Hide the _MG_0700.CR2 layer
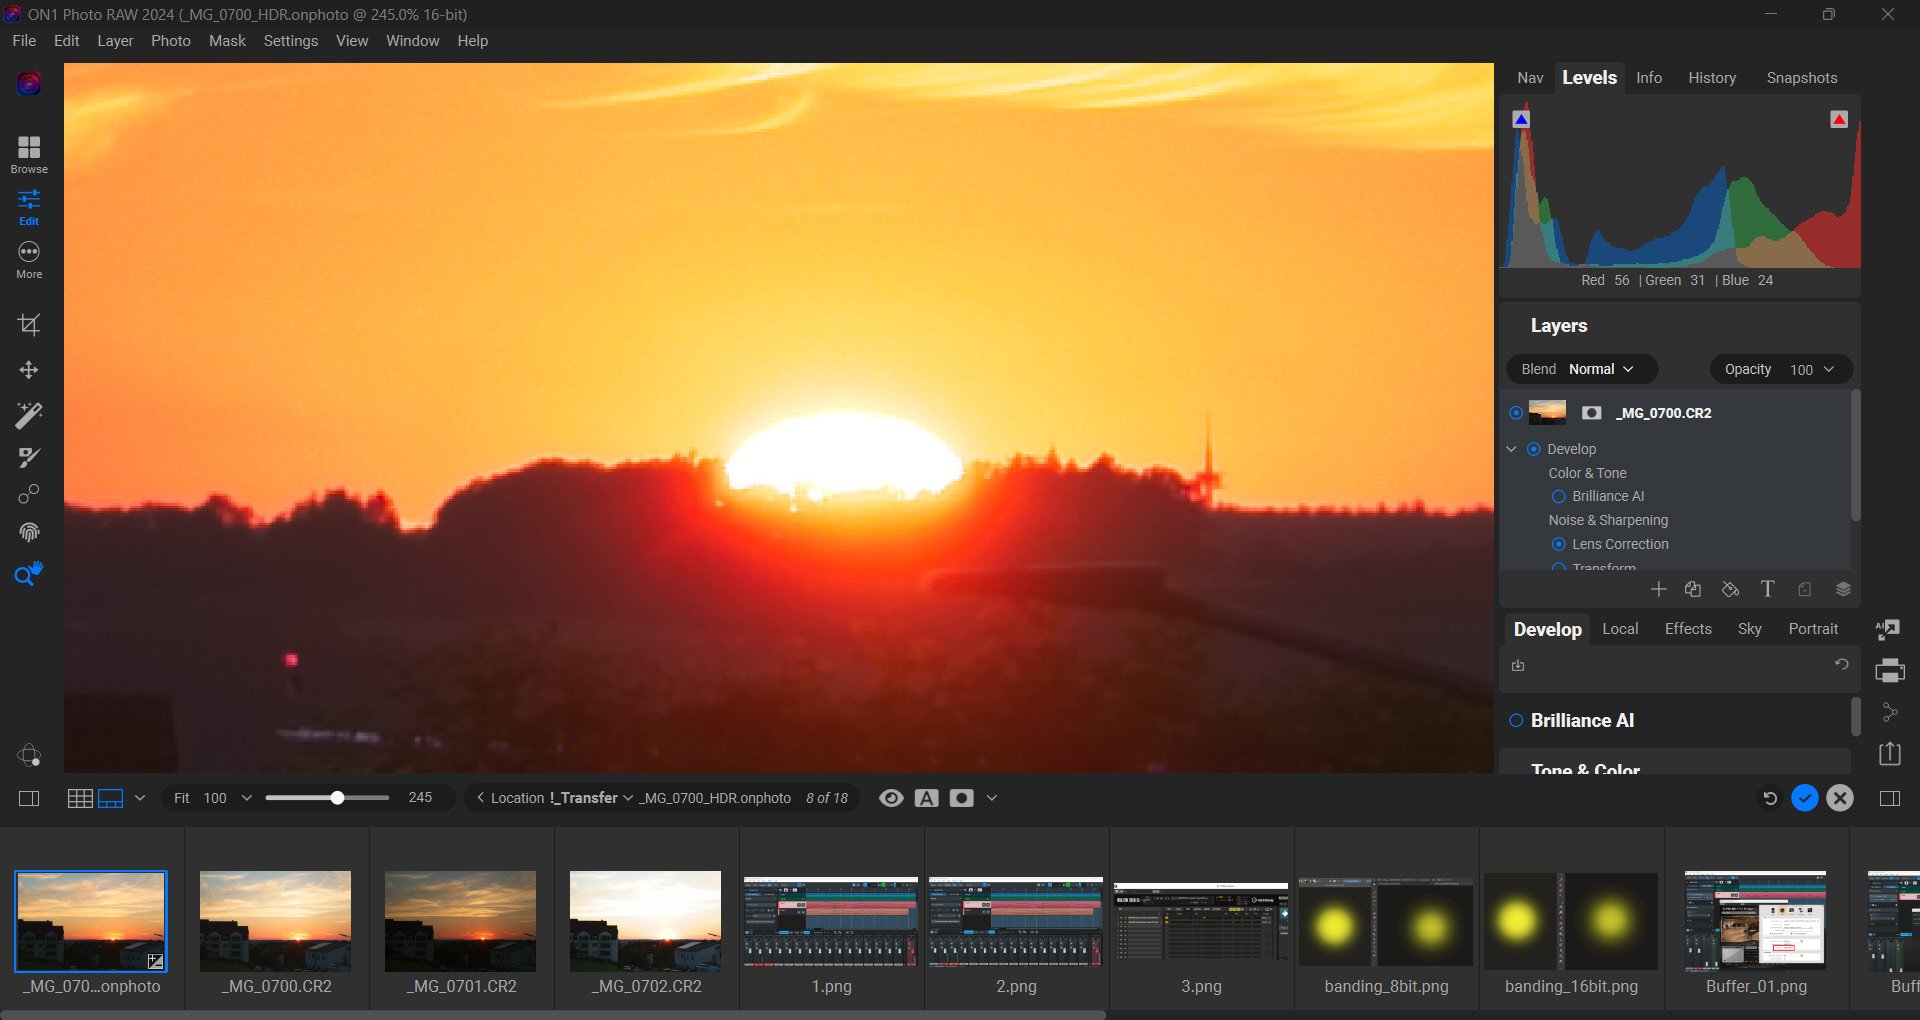1920x1020 pixels. [x=1516, y=412]
